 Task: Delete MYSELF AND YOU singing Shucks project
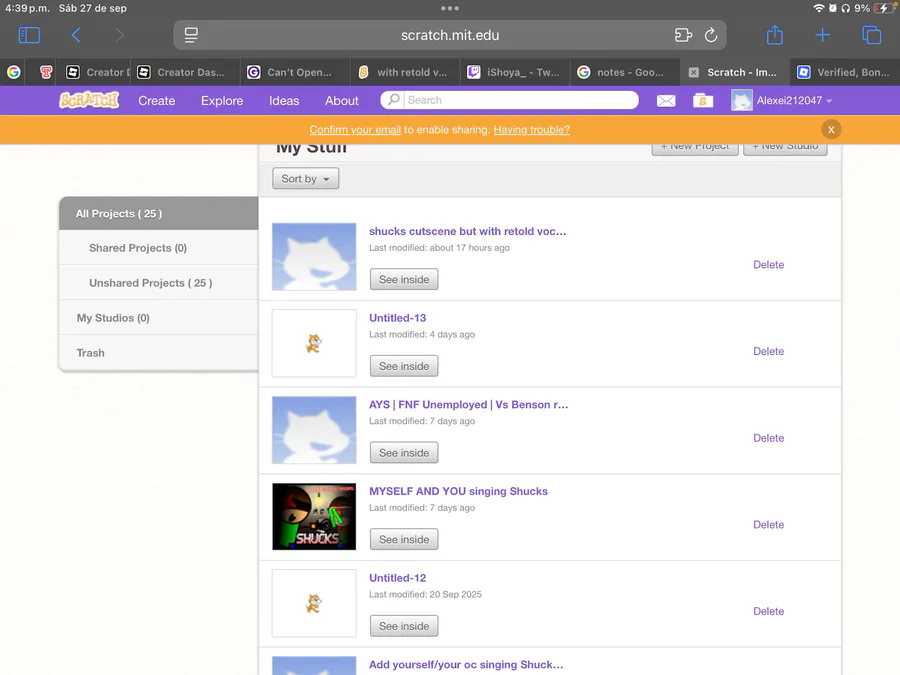click(769, 525)
